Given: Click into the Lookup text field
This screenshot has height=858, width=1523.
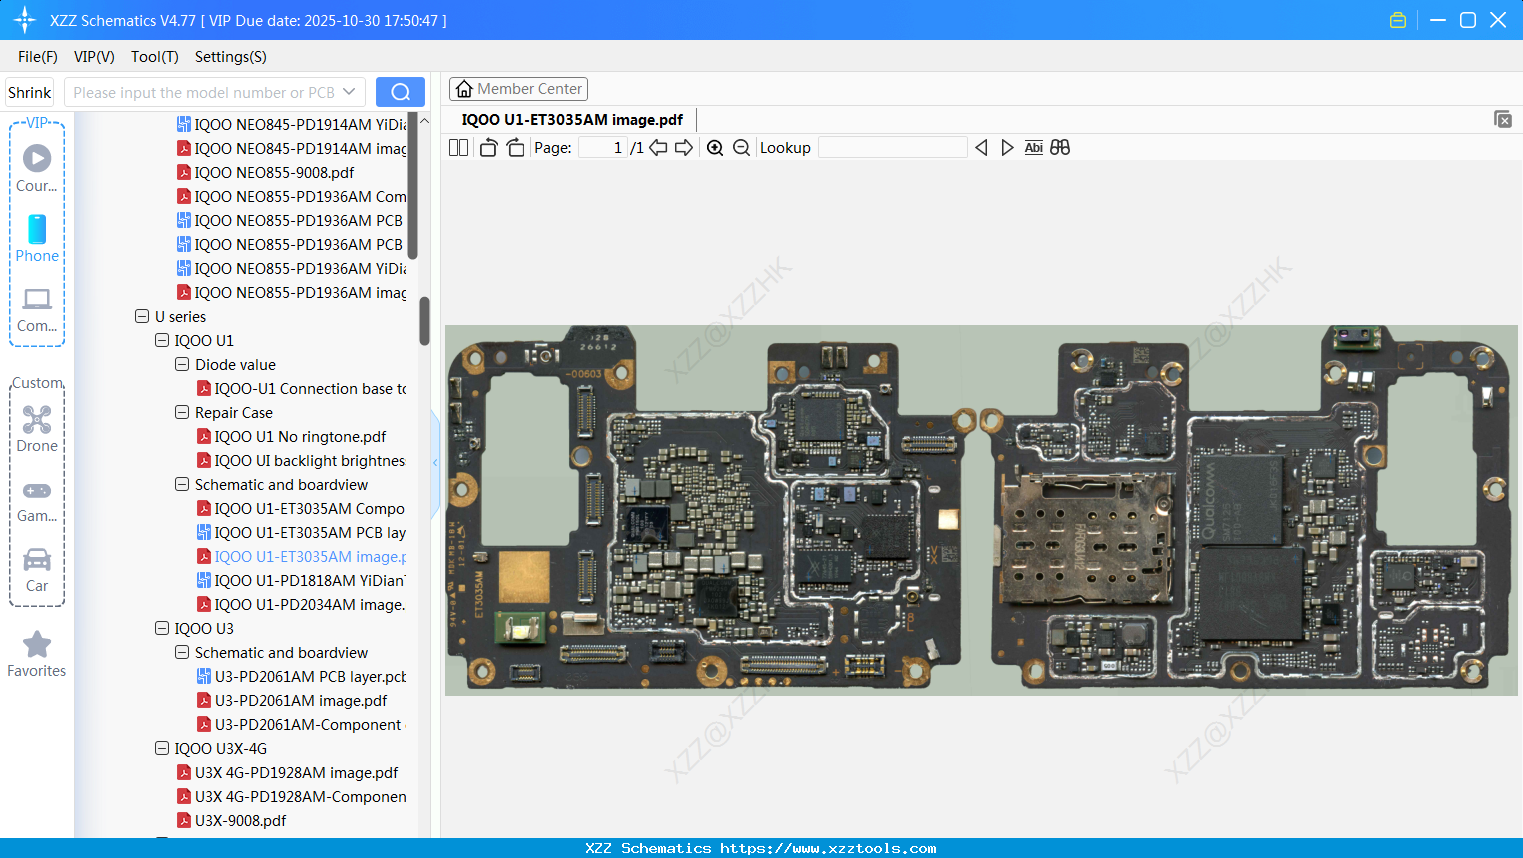Looking at the screenshot, I should (x=892, y=148).
